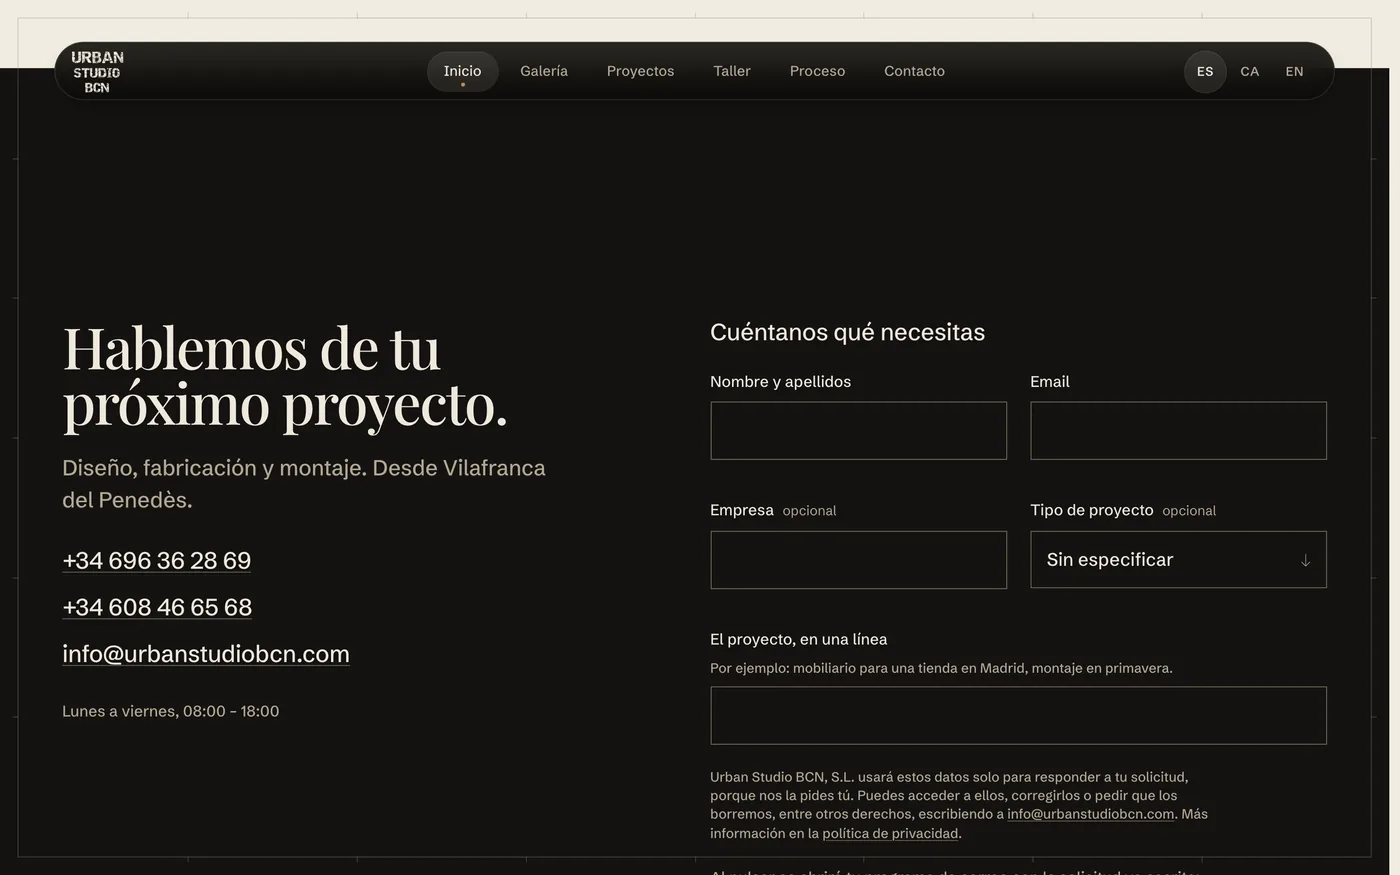This screenshot has height=875, width=1400.
Task: Open the Inicio nav item
Action: [x=463, y=71]
